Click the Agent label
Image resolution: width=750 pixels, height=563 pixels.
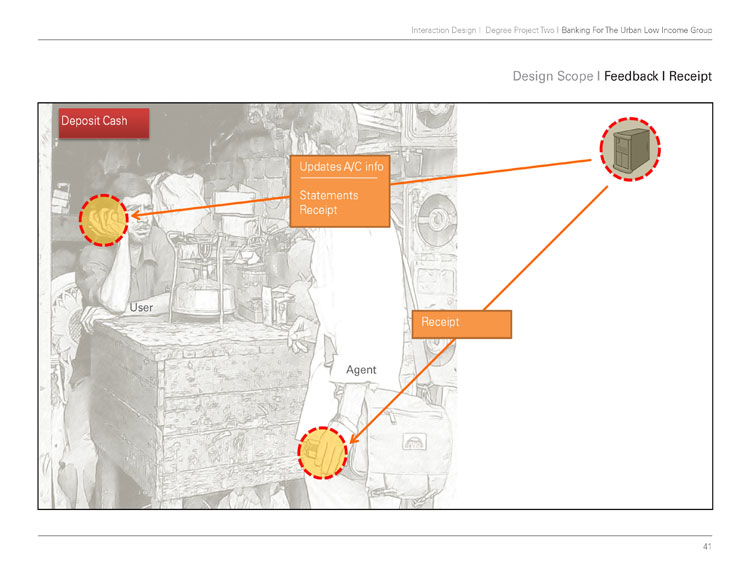click(x=361, y=370)
